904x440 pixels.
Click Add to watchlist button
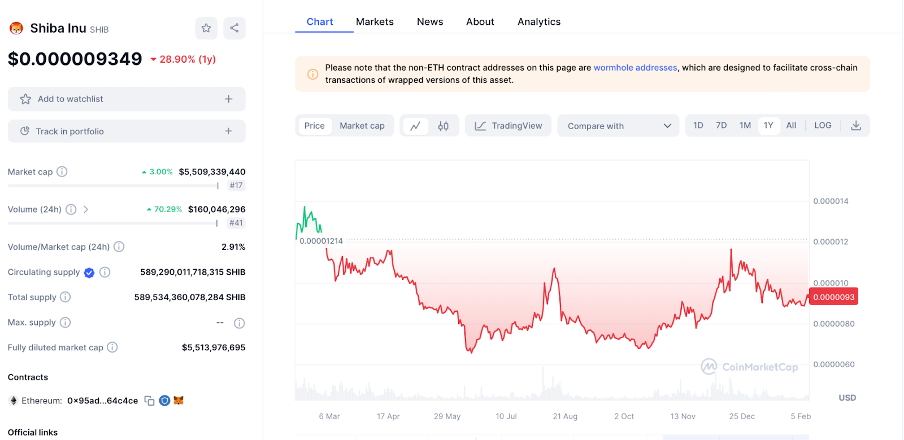pos(126,99)
